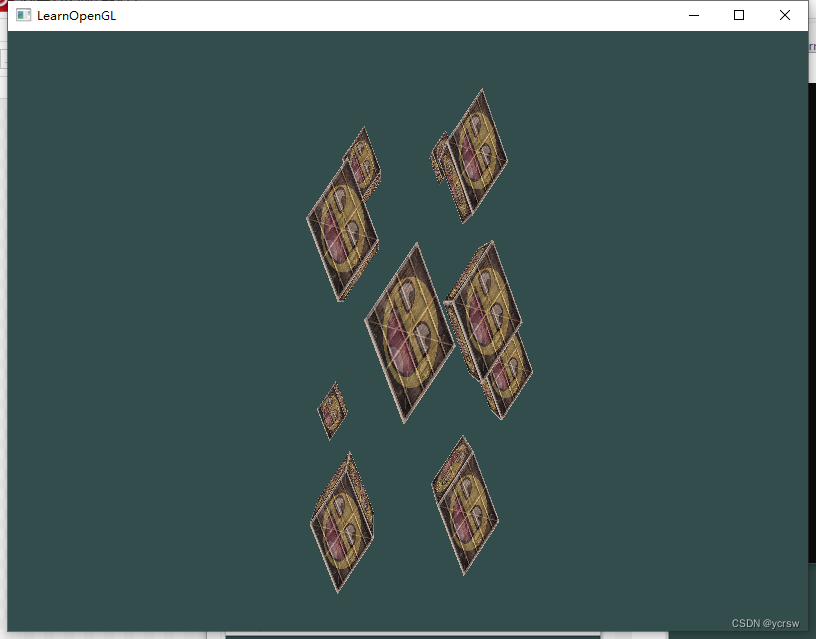This screenshot has height=639, width=816.
Task: Click the browser window edge behind LearnOpenGL
Action: (4, 300)
